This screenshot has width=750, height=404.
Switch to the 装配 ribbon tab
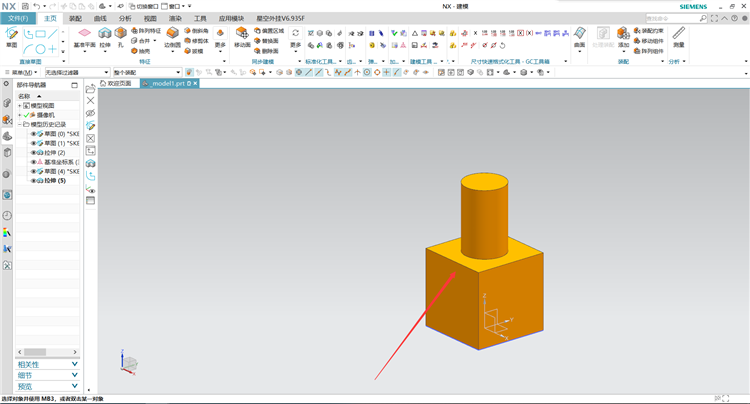(x=75, y=18)
